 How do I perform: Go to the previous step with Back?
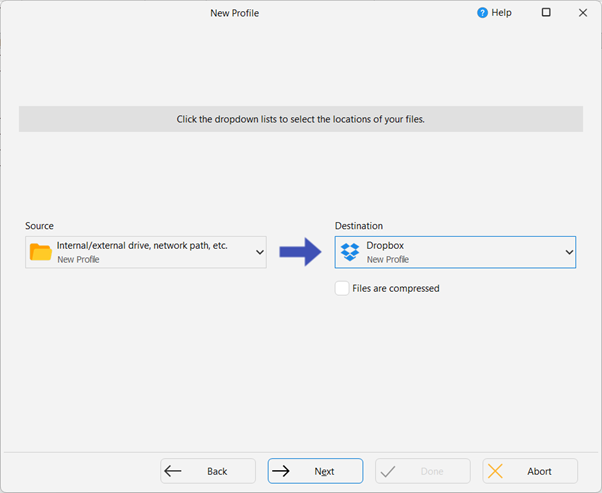coord(217,471)
